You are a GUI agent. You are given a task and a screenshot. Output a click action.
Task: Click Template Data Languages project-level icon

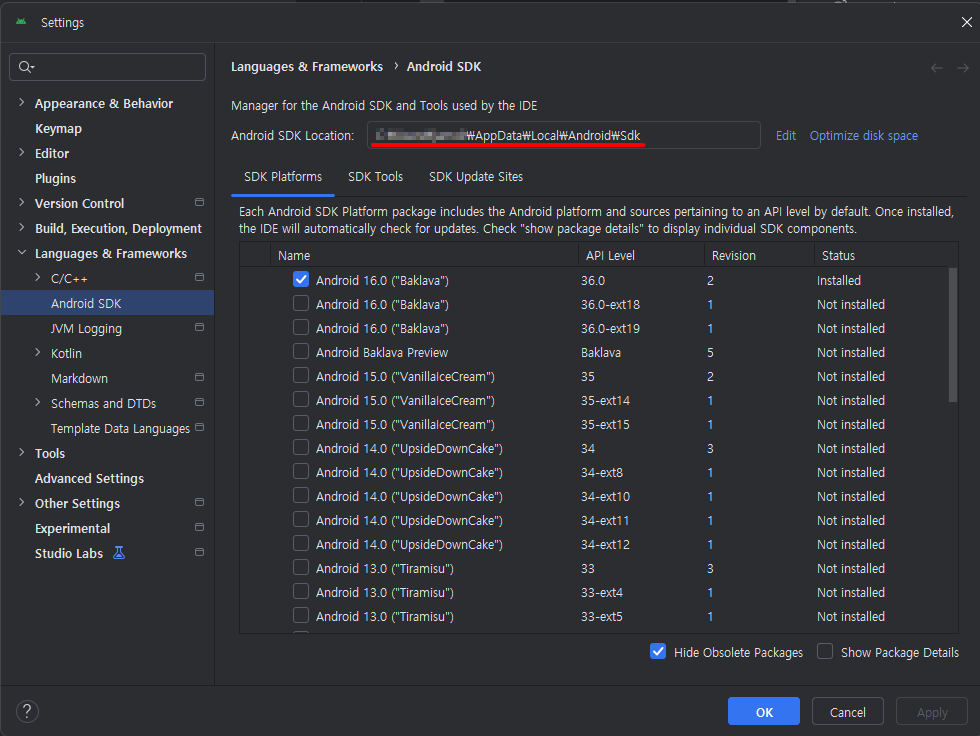pyautogui.click(x=199, y=427)
